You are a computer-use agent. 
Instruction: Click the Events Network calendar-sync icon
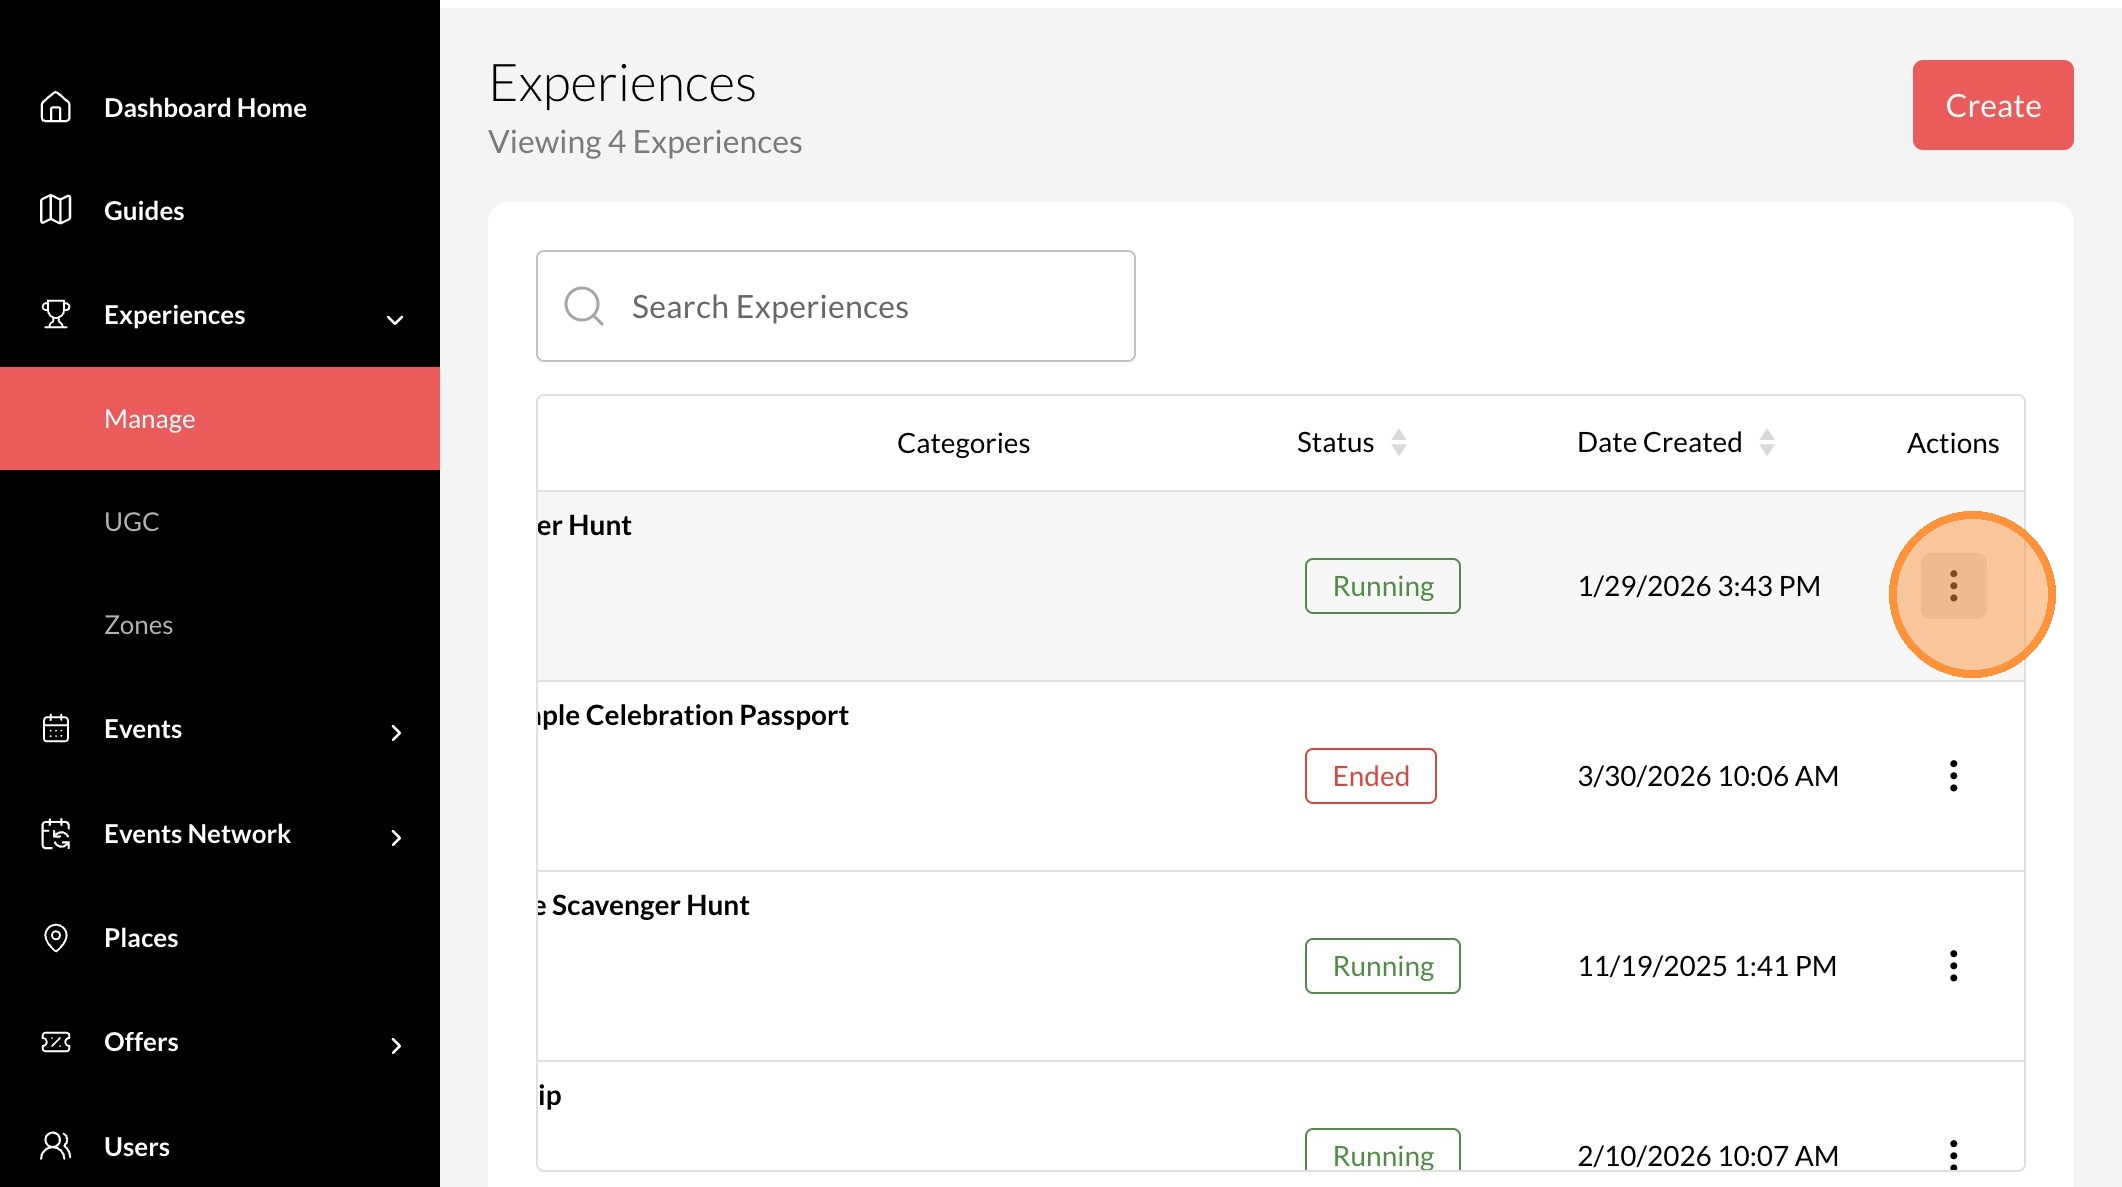tap(56, 834)
